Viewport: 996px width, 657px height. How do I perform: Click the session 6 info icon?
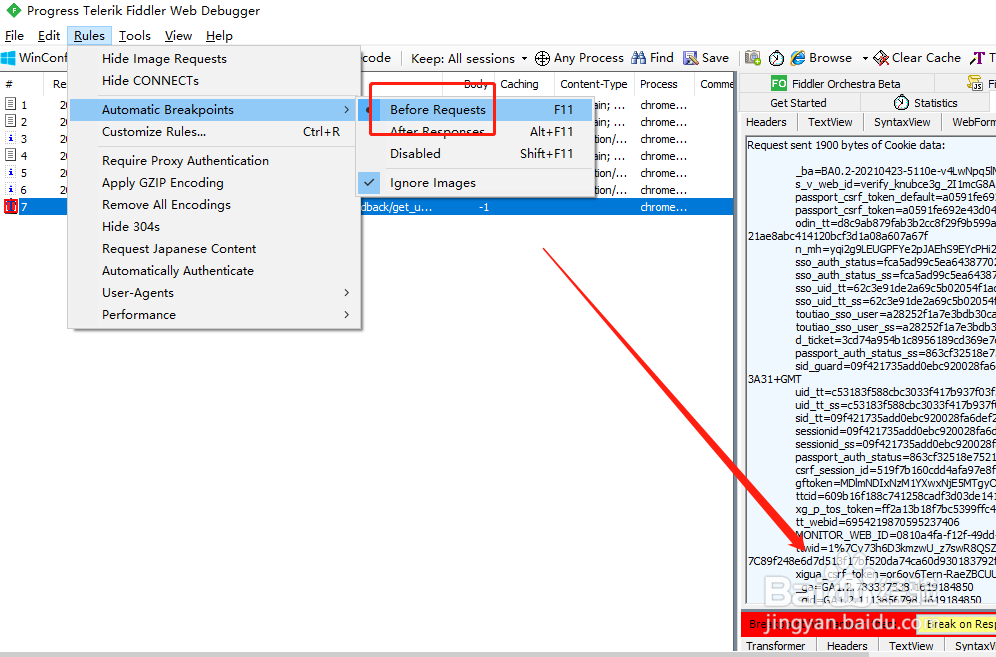pyautogui.click(x=10, y=189)
